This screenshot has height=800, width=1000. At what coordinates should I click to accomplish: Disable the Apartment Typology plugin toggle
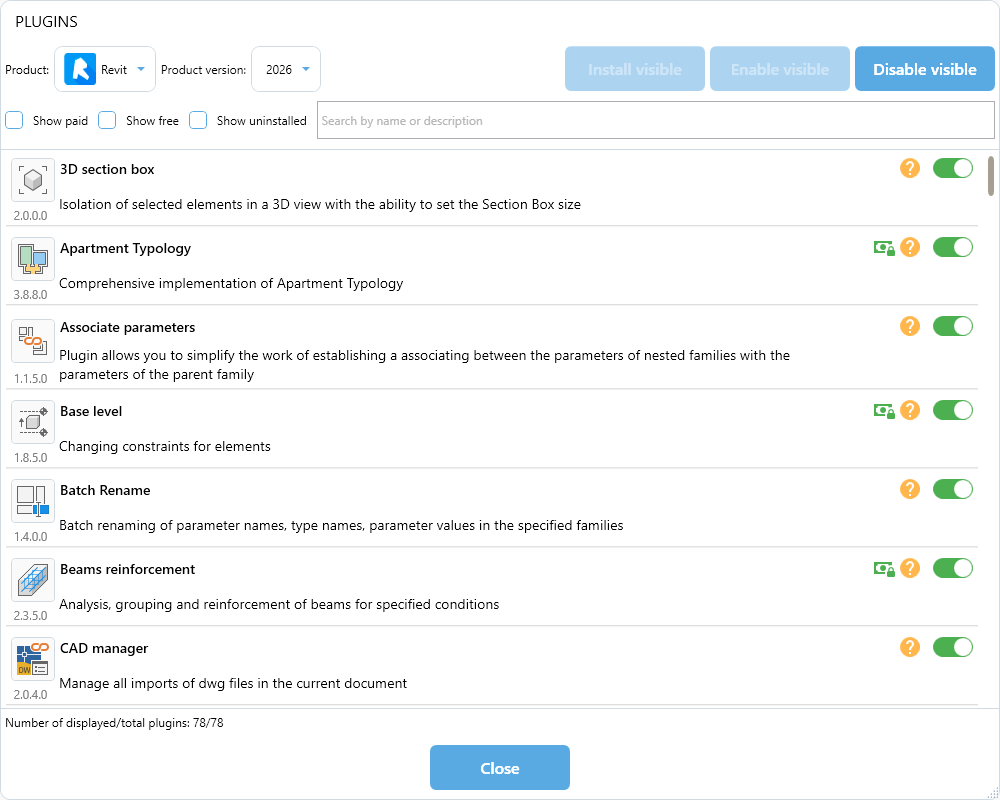point(952,247)
